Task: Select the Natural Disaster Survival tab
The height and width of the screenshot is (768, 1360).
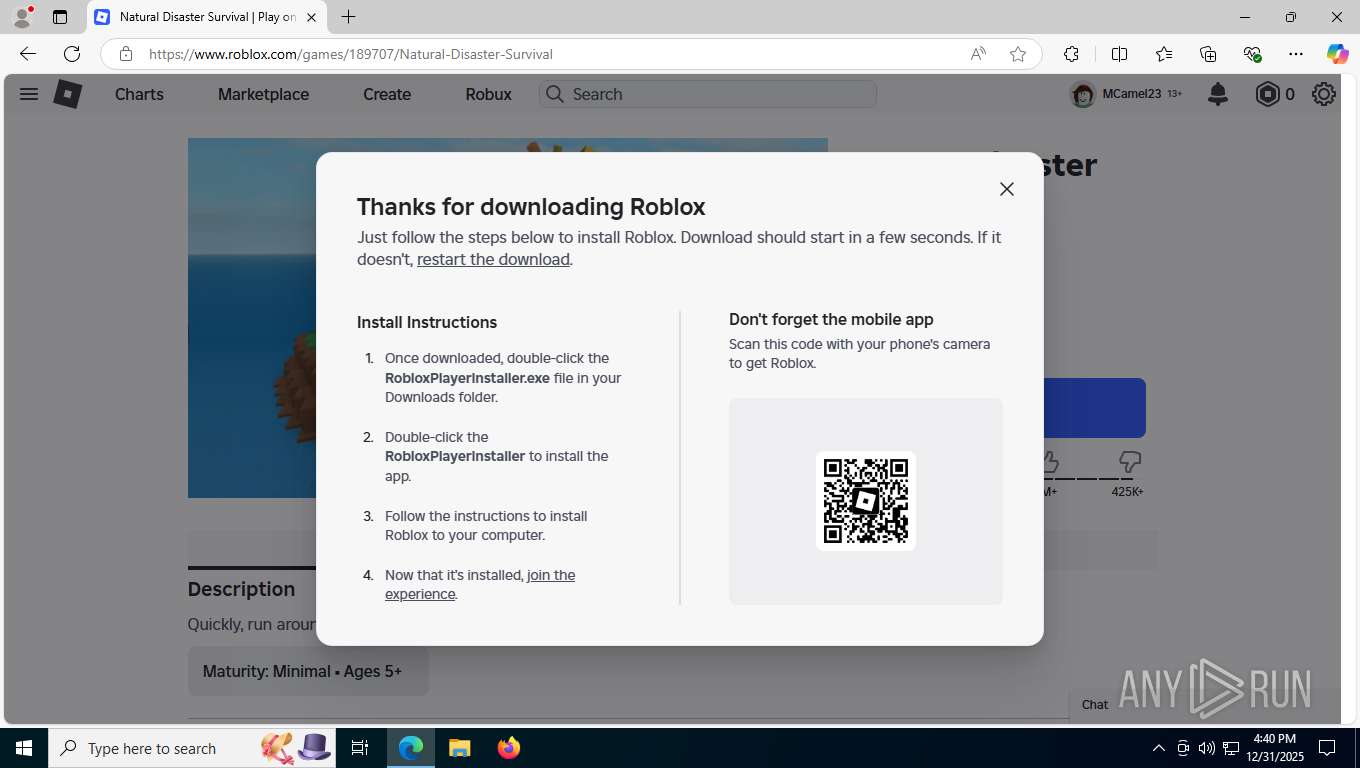Action: pyautogui.click(x=207, y=17)
